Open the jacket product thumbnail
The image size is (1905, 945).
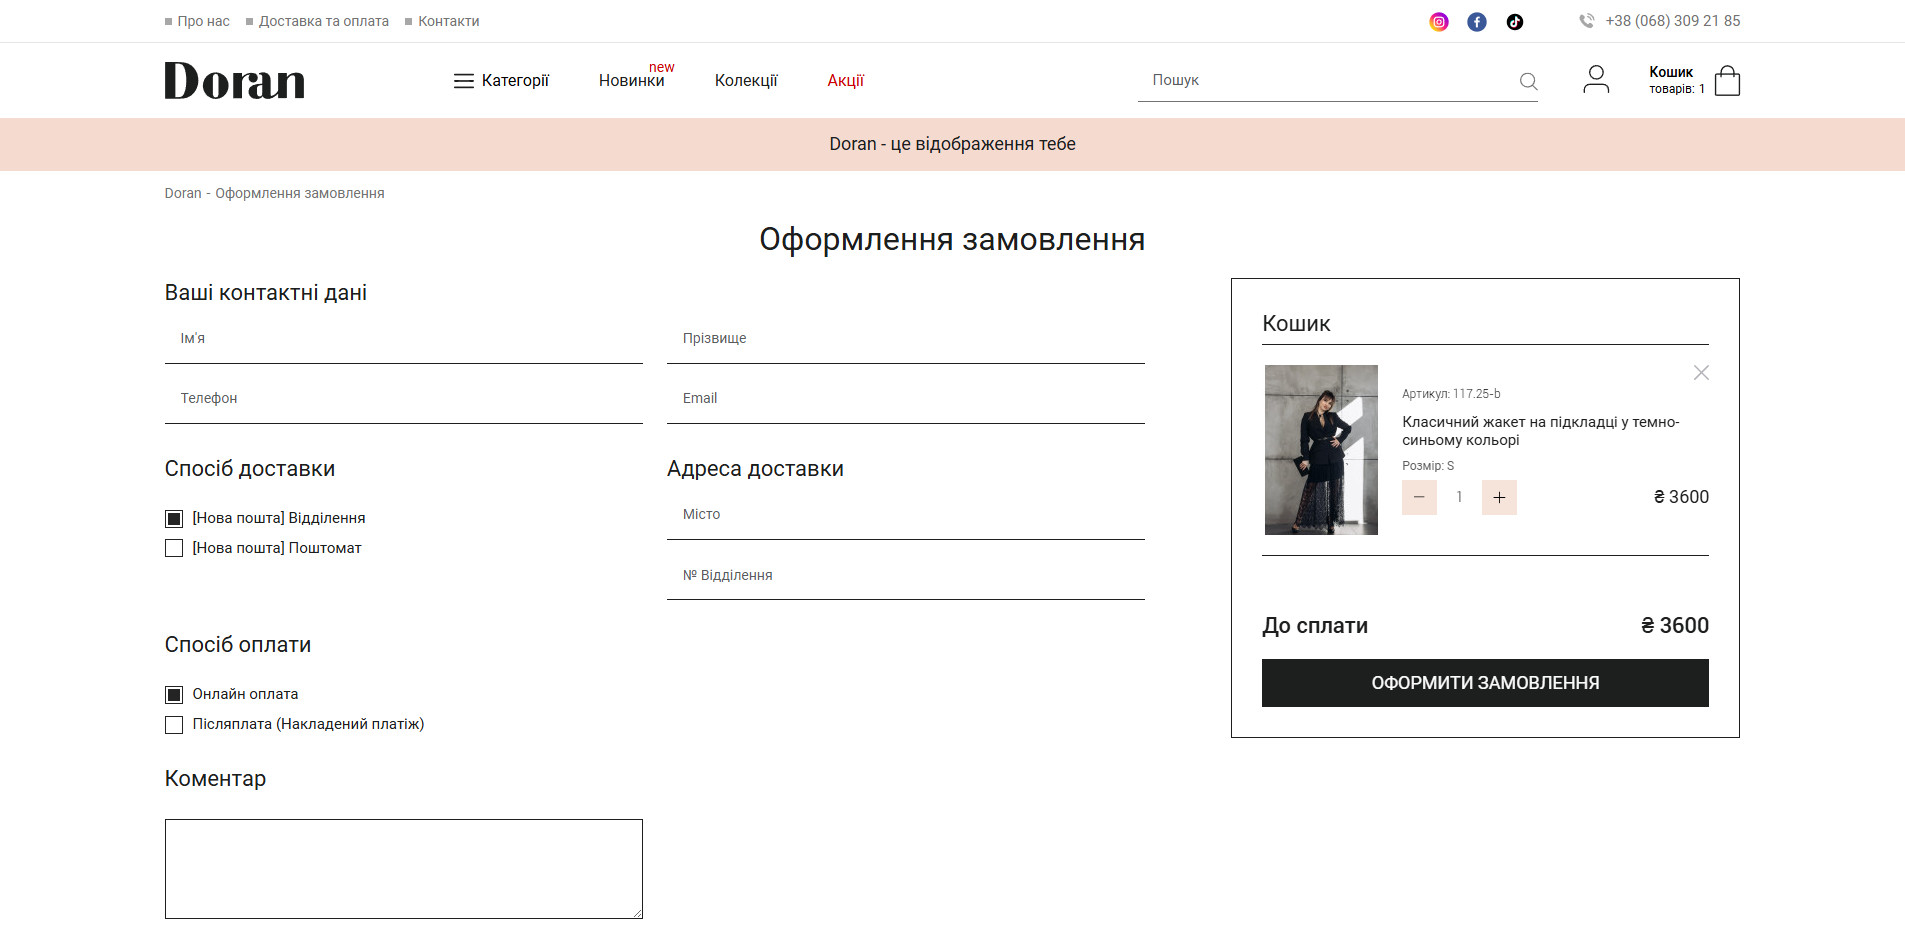pyautogui.click(x=1321, y=450)
